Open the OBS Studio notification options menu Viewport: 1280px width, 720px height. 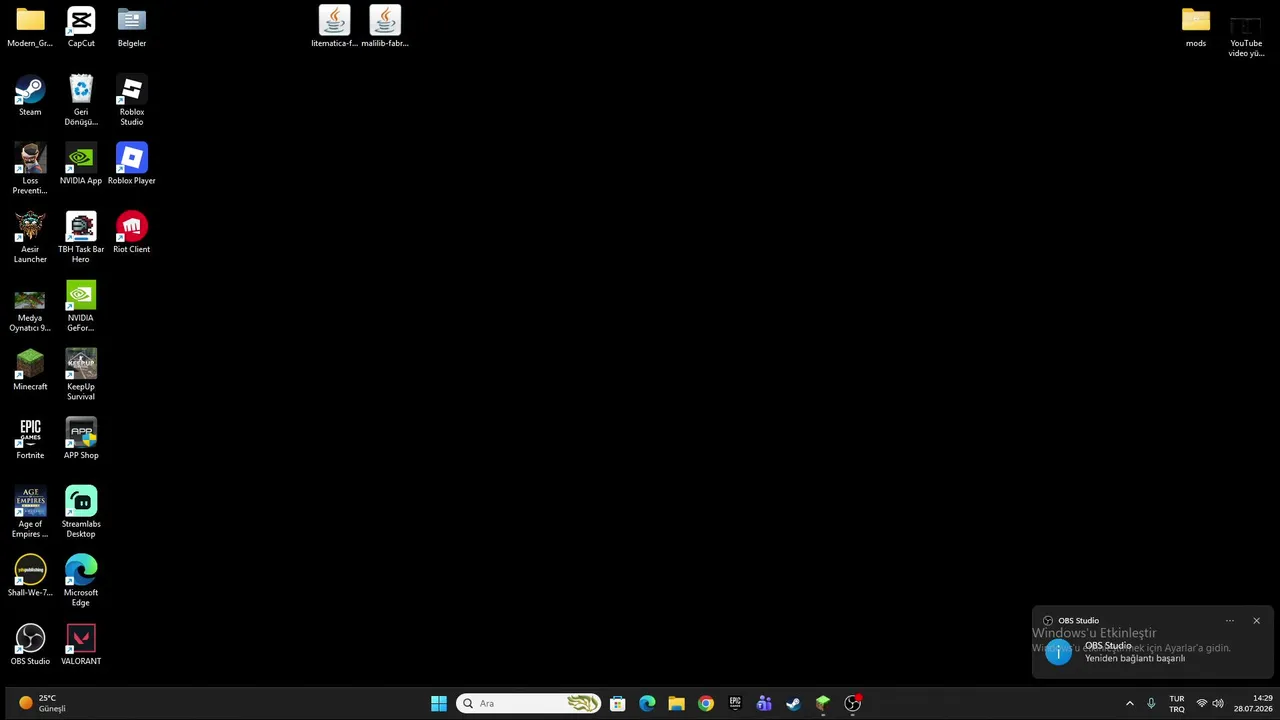click(x=1230, y=620)
